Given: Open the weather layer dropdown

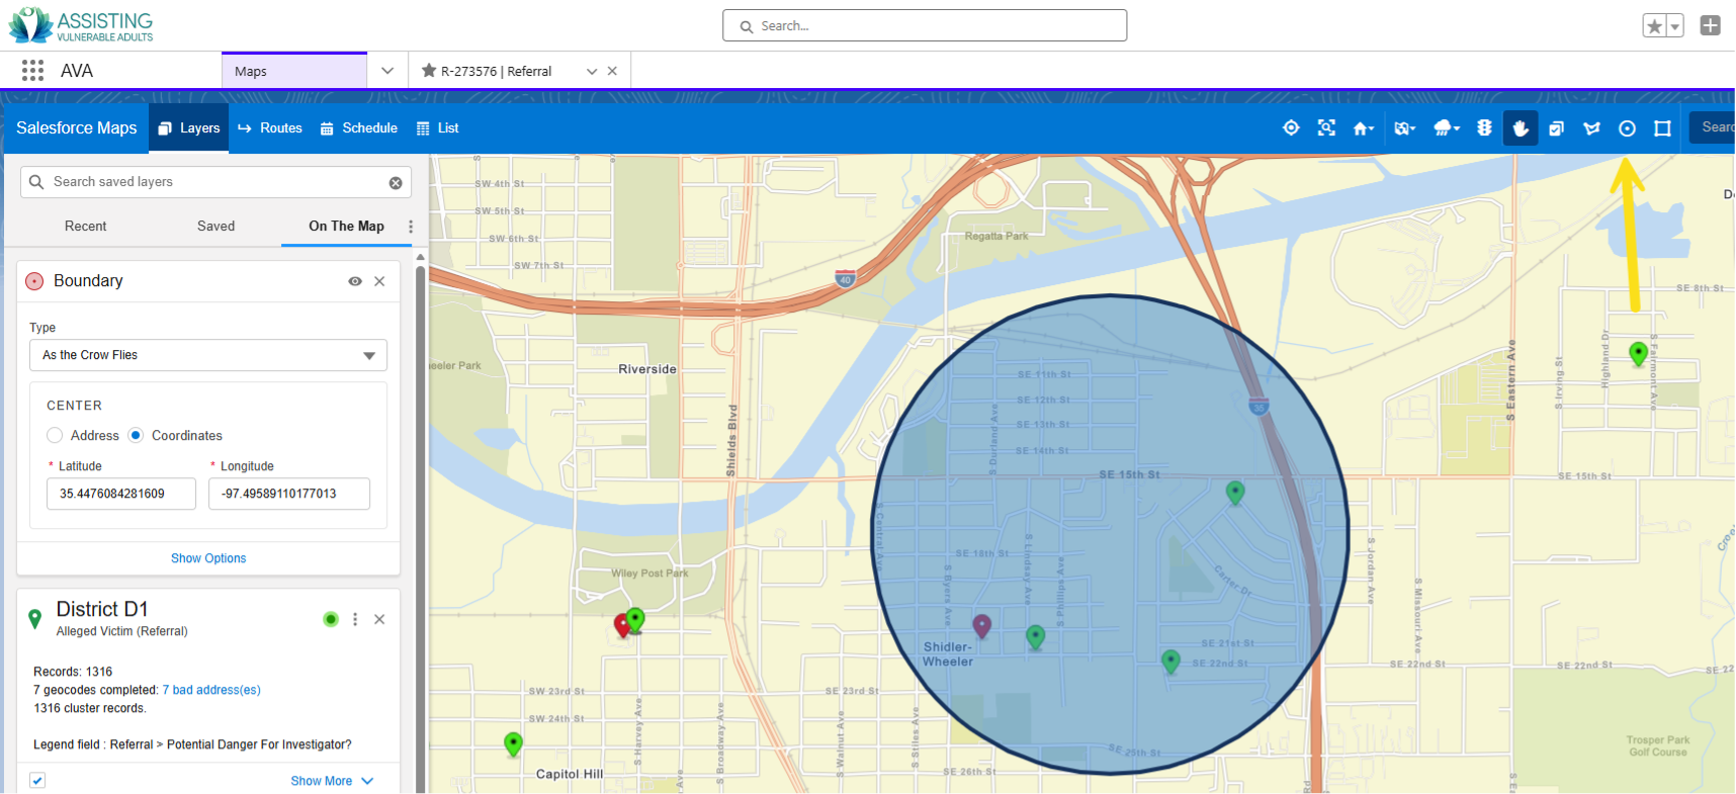Looking at the screenshot, I should [x=1446, y=128].
